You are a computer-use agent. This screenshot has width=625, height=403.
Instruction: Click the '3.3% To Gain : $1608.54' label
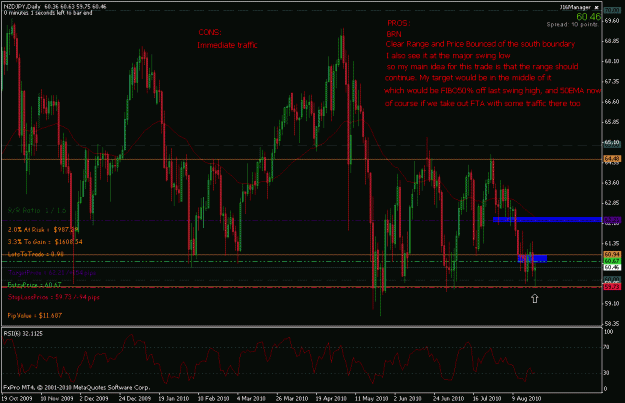pyautogui.click(x=45, y=242)
